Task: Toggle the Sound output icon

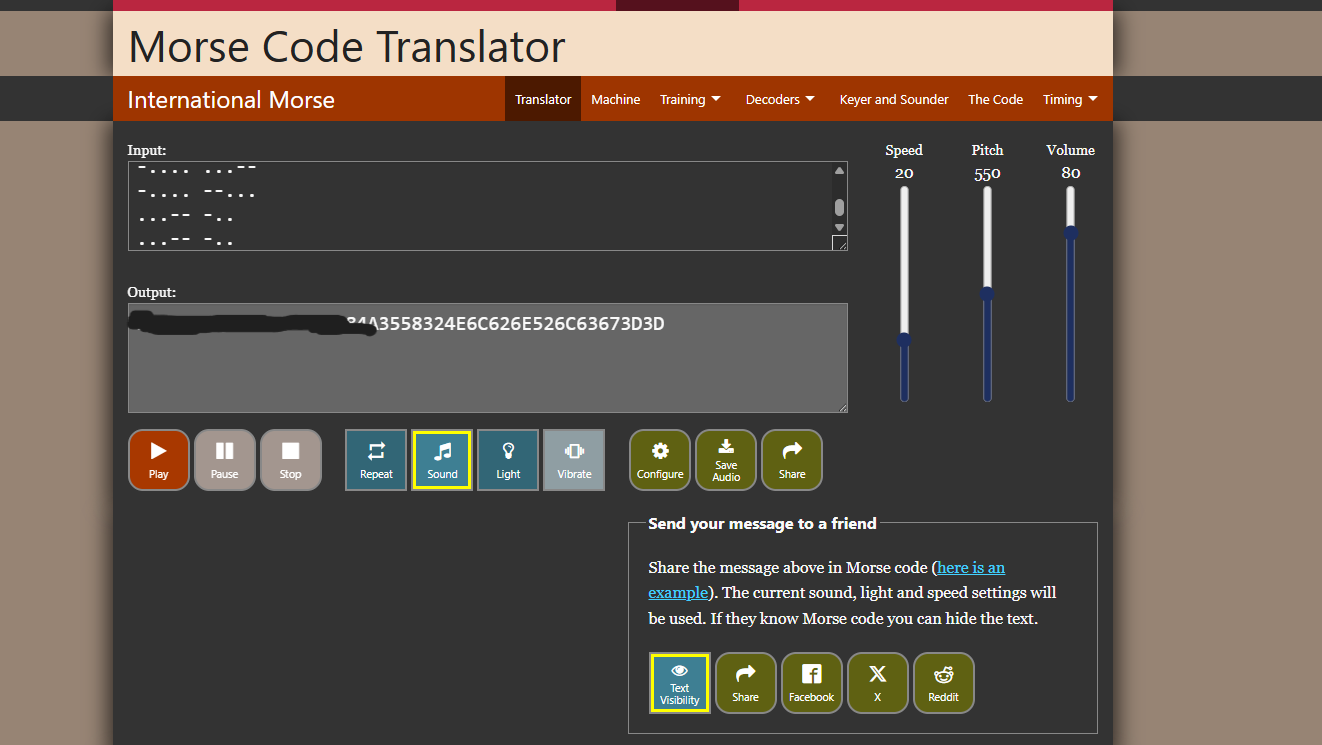Action: pyautogui.click(x=441, y=459)
